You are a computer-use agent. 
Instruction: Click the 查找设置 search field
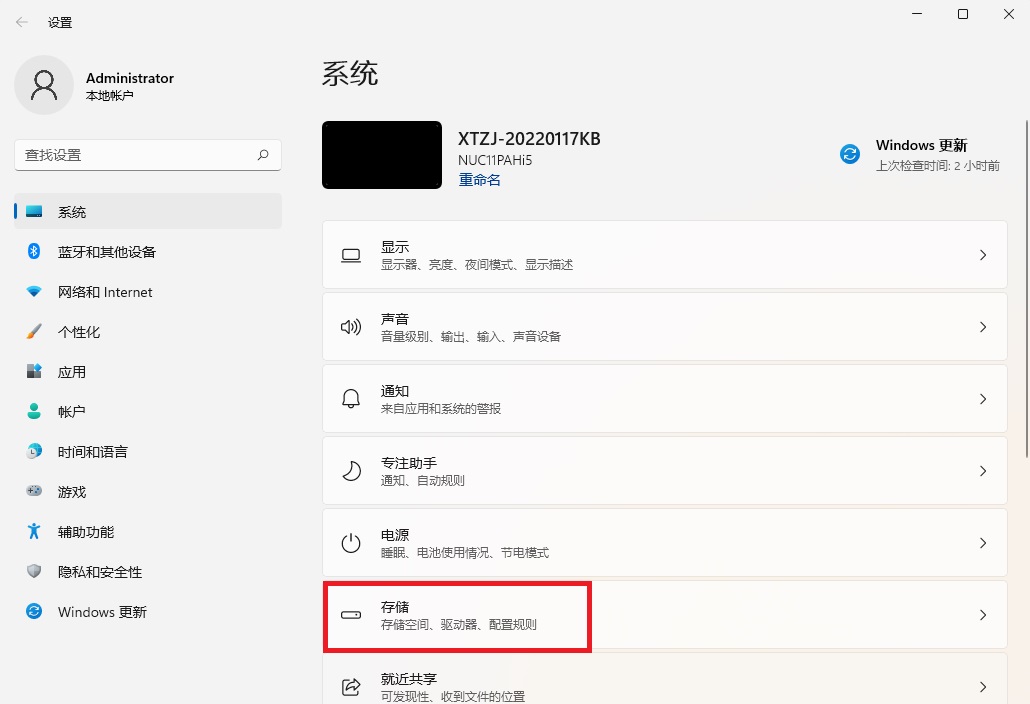147,155
